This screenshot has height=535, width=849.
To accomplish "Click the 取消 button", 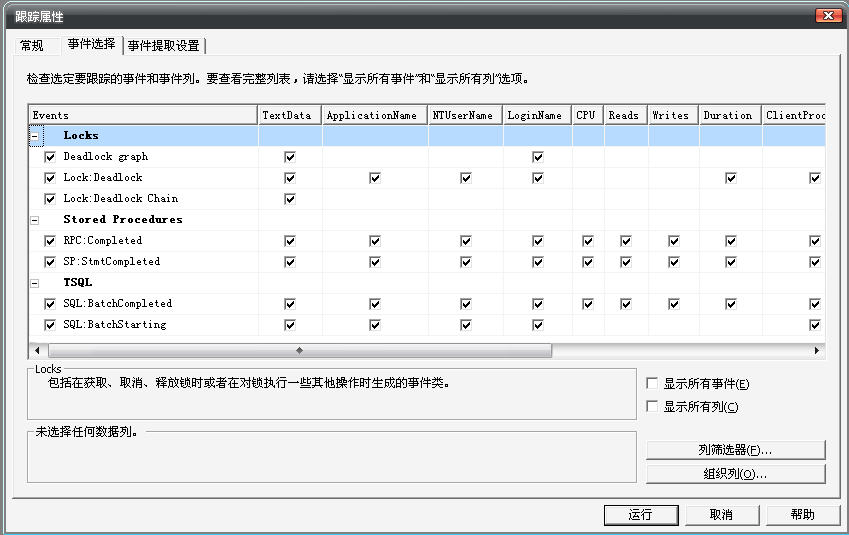I will 722,514.
